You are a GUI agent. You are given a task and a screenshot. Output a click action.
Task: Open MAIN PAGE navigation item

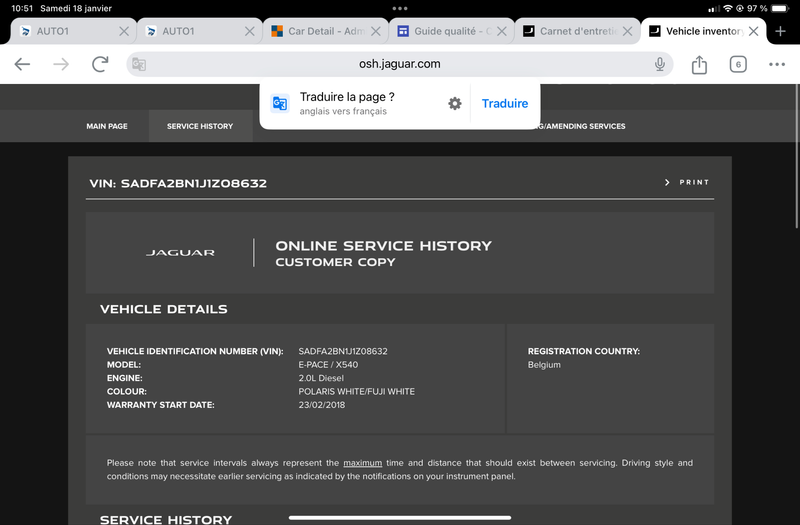pos(107,126)
